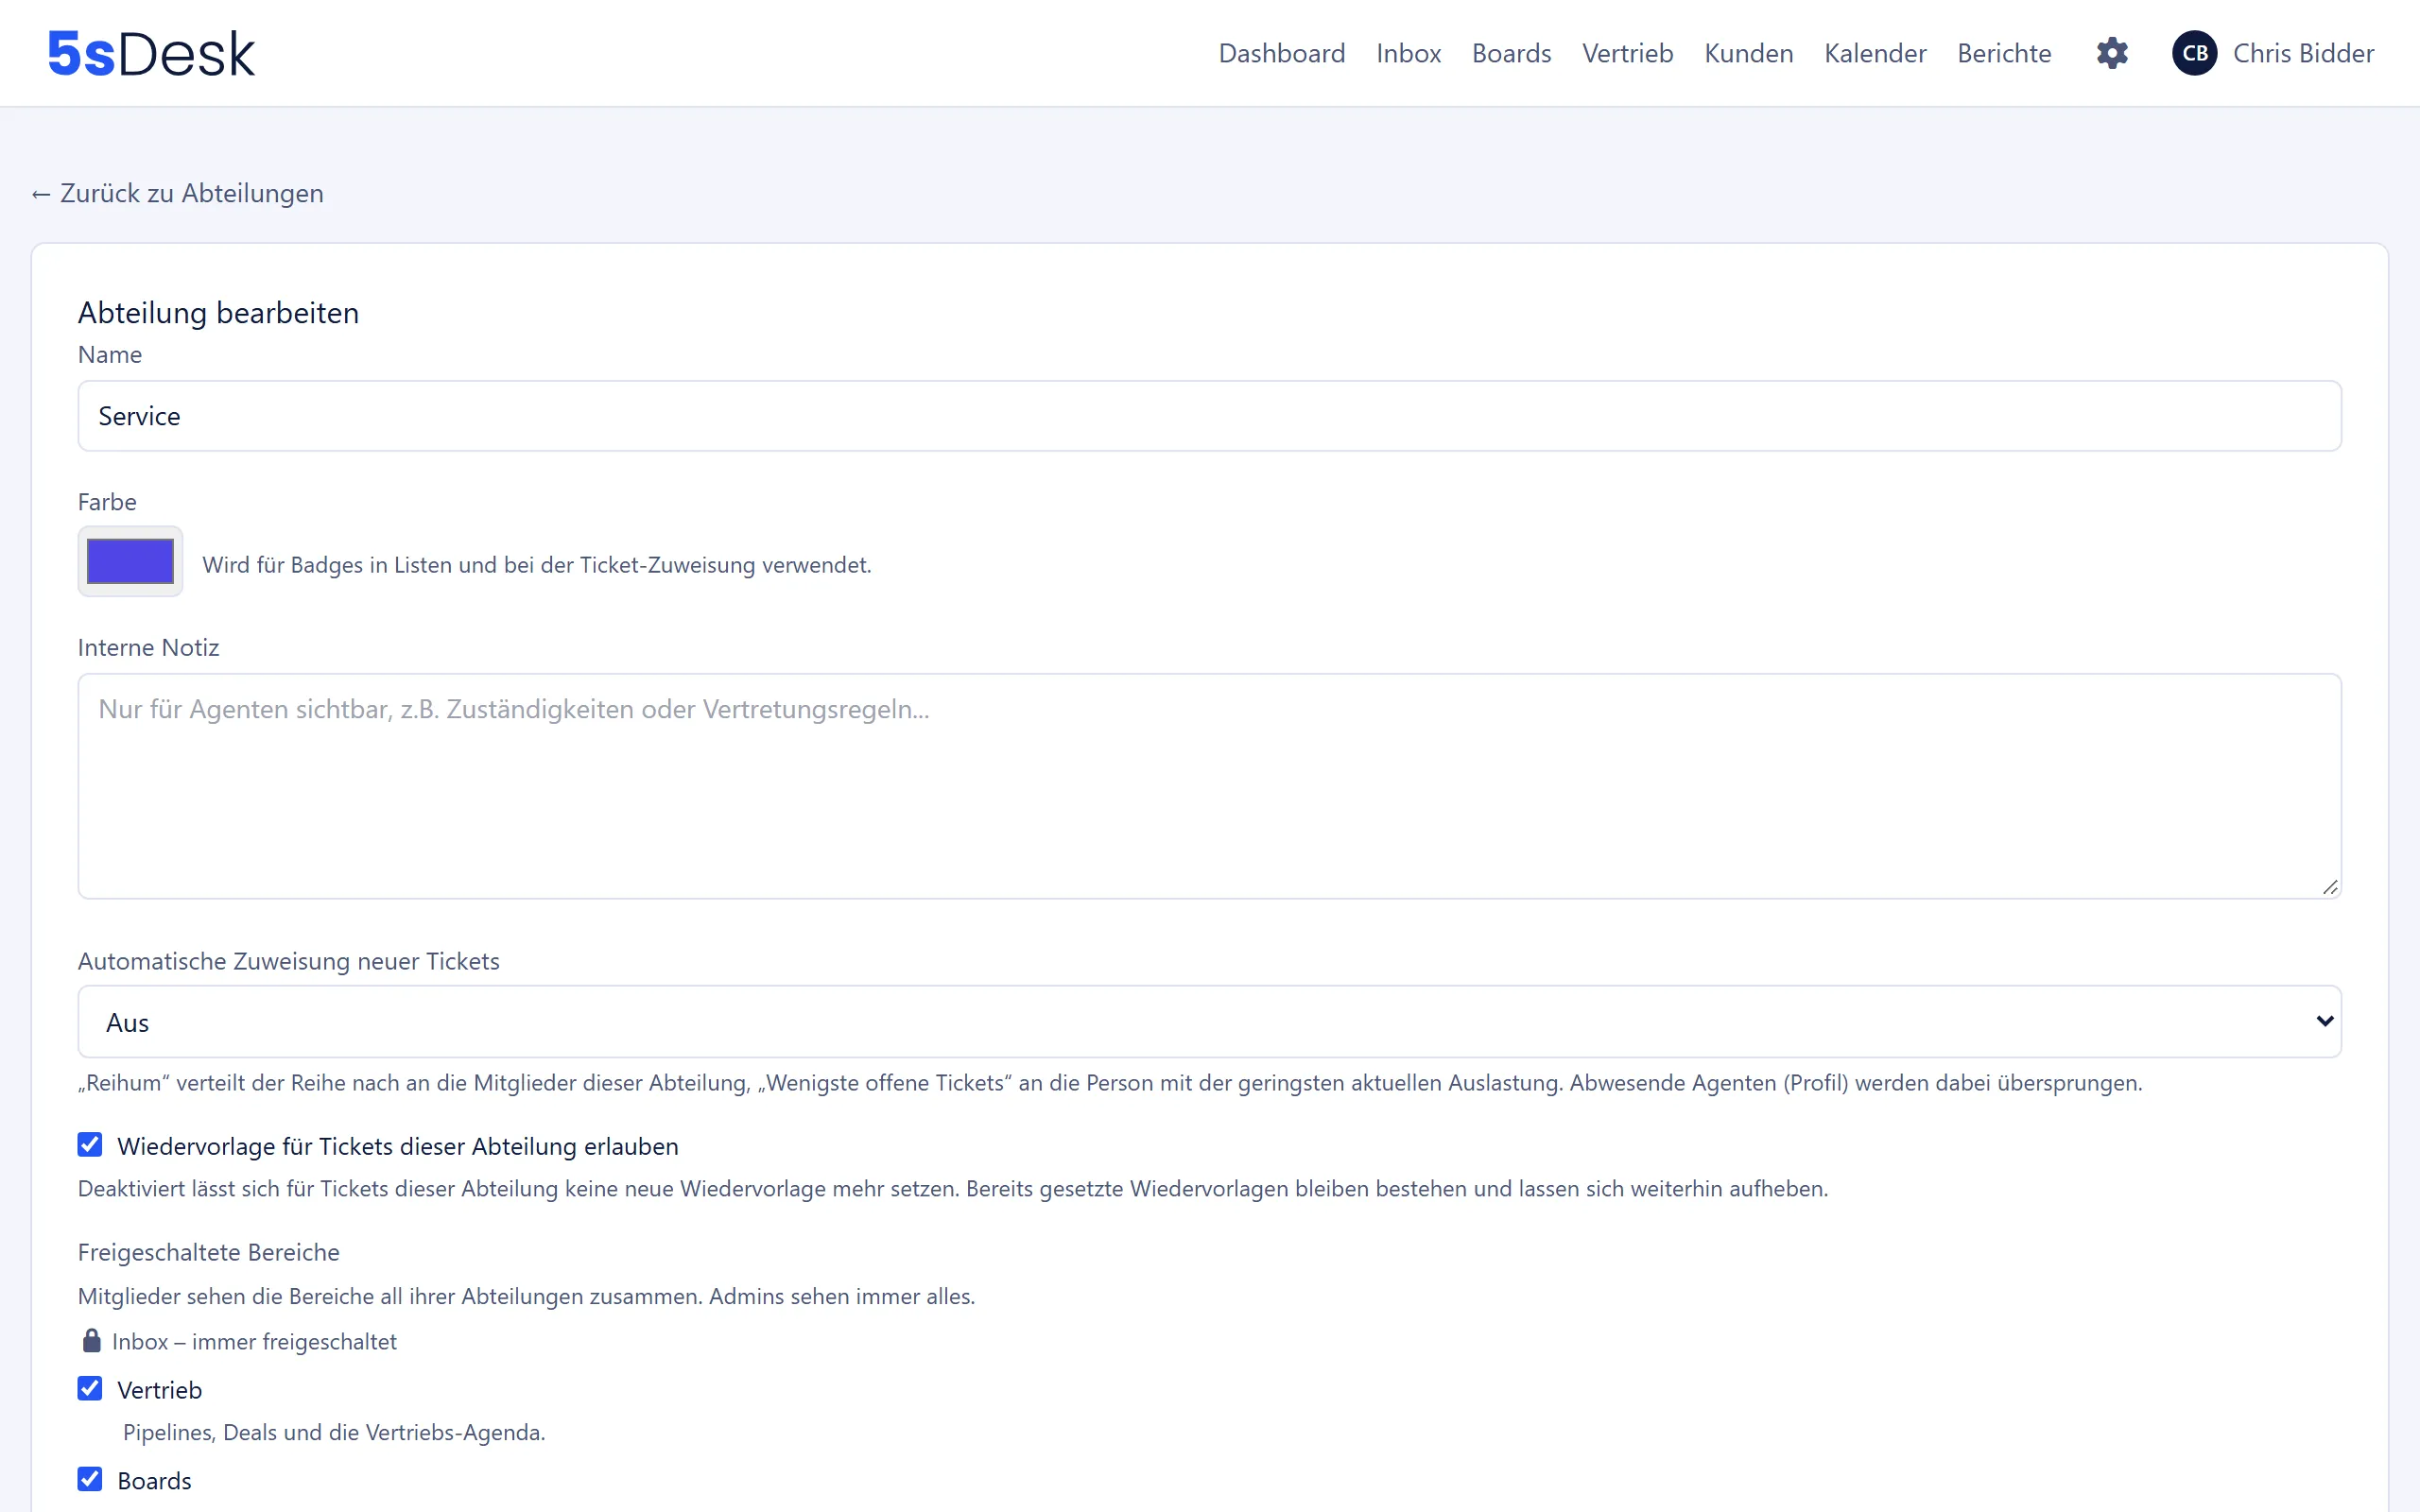Viewport: 2420px width, 1512px height.
Task: Click the 'Automatische Zuweisung neuer Tickets' label
Action: (289, 961)
